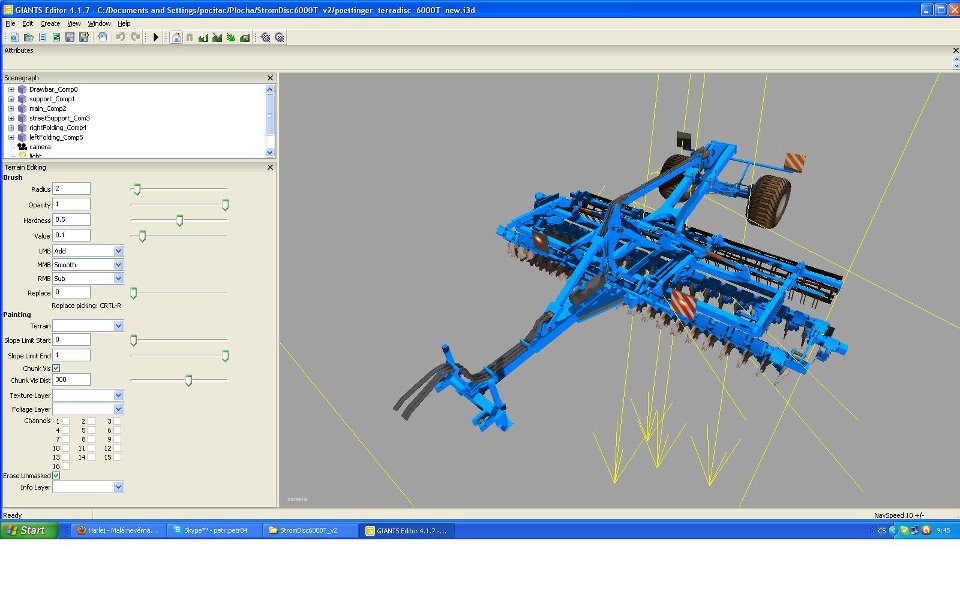
Task: Open the Terrain dropdown under Painting
Action: 118,326
